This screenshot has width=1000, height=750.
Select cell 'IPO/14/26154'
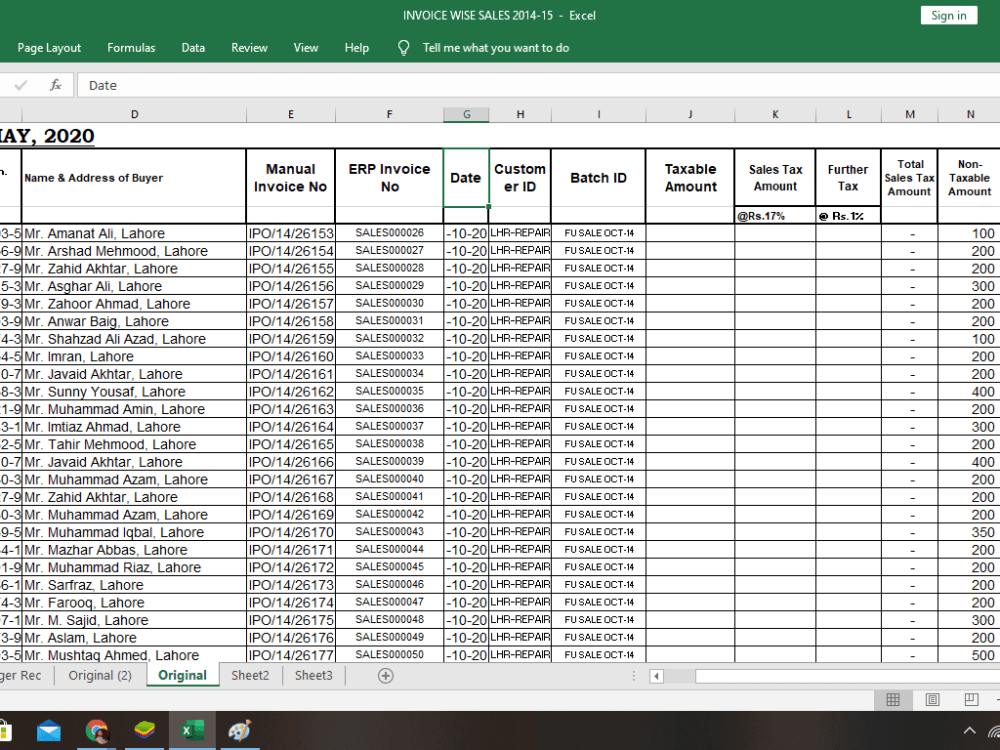[291, 251]
